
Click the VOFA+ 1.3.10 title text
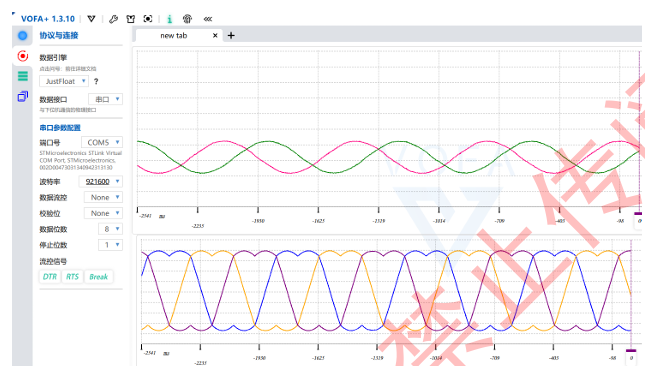tap(48, 19)
